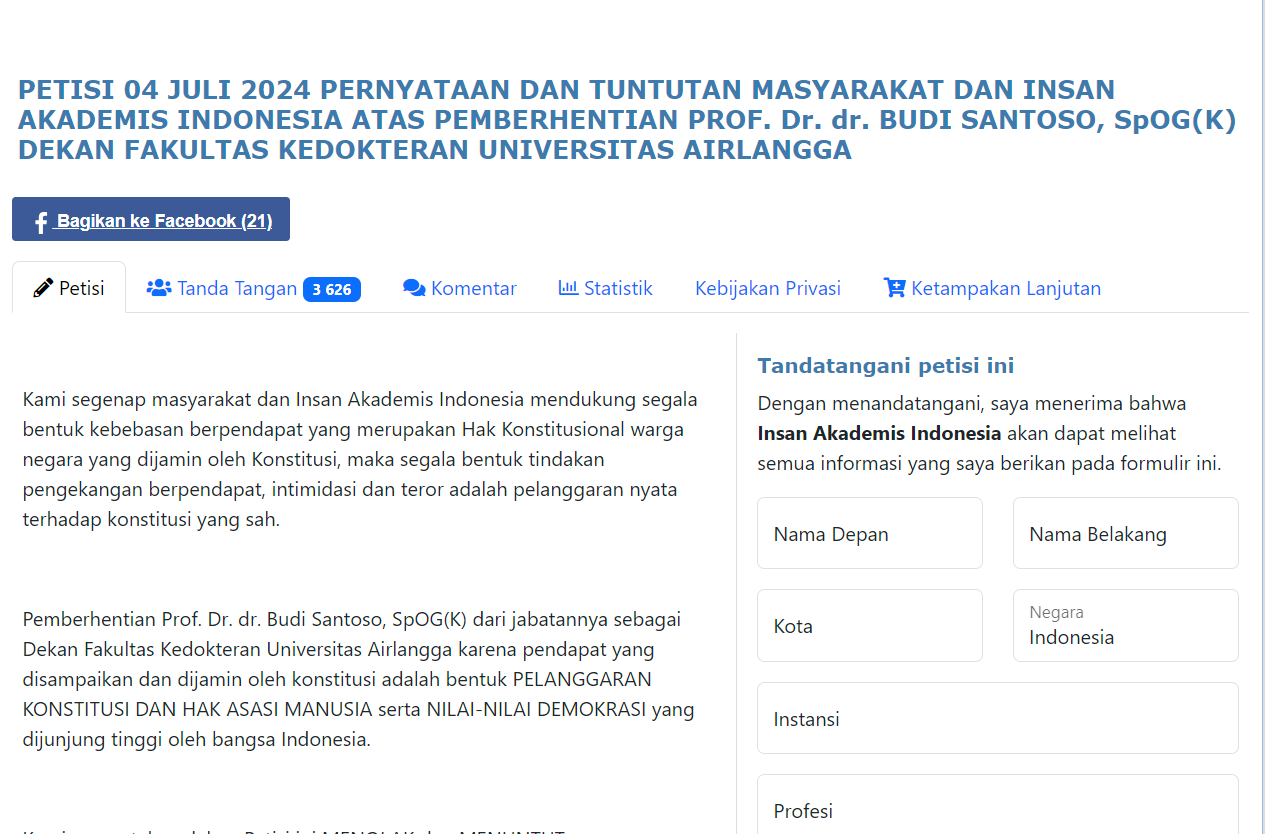Click the bar chart icon beside Statistik

(566, 287)
